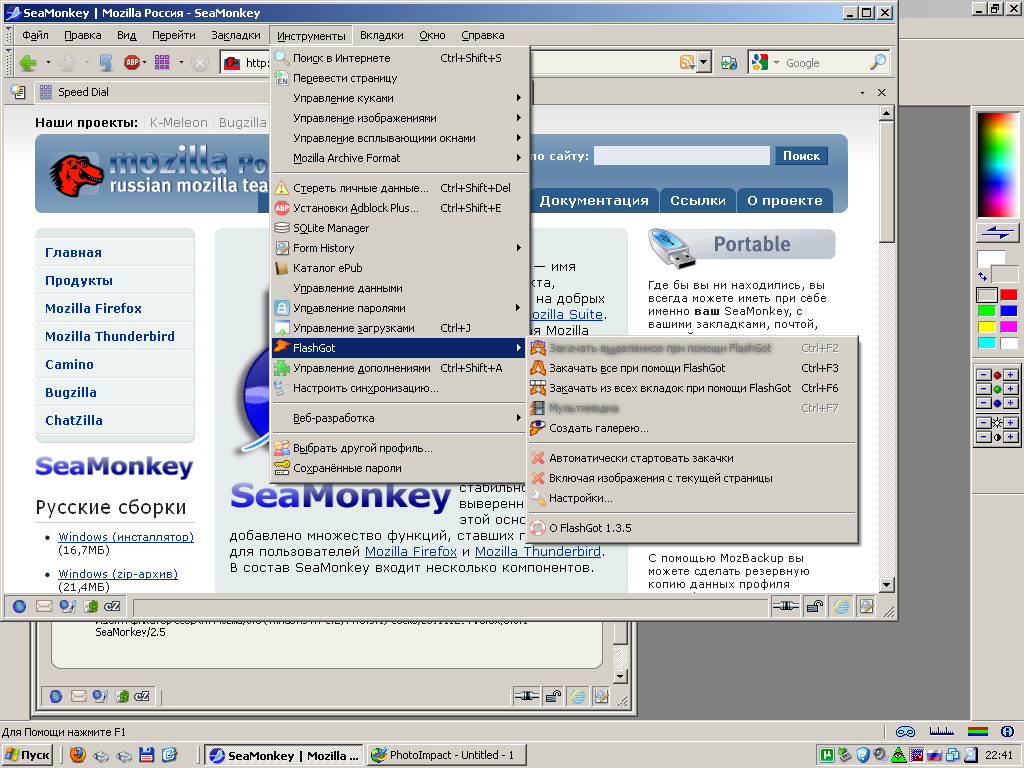Open the list-all-tabs dropdown arrow
Viewport: 1024px width, 768px height.
862,93
